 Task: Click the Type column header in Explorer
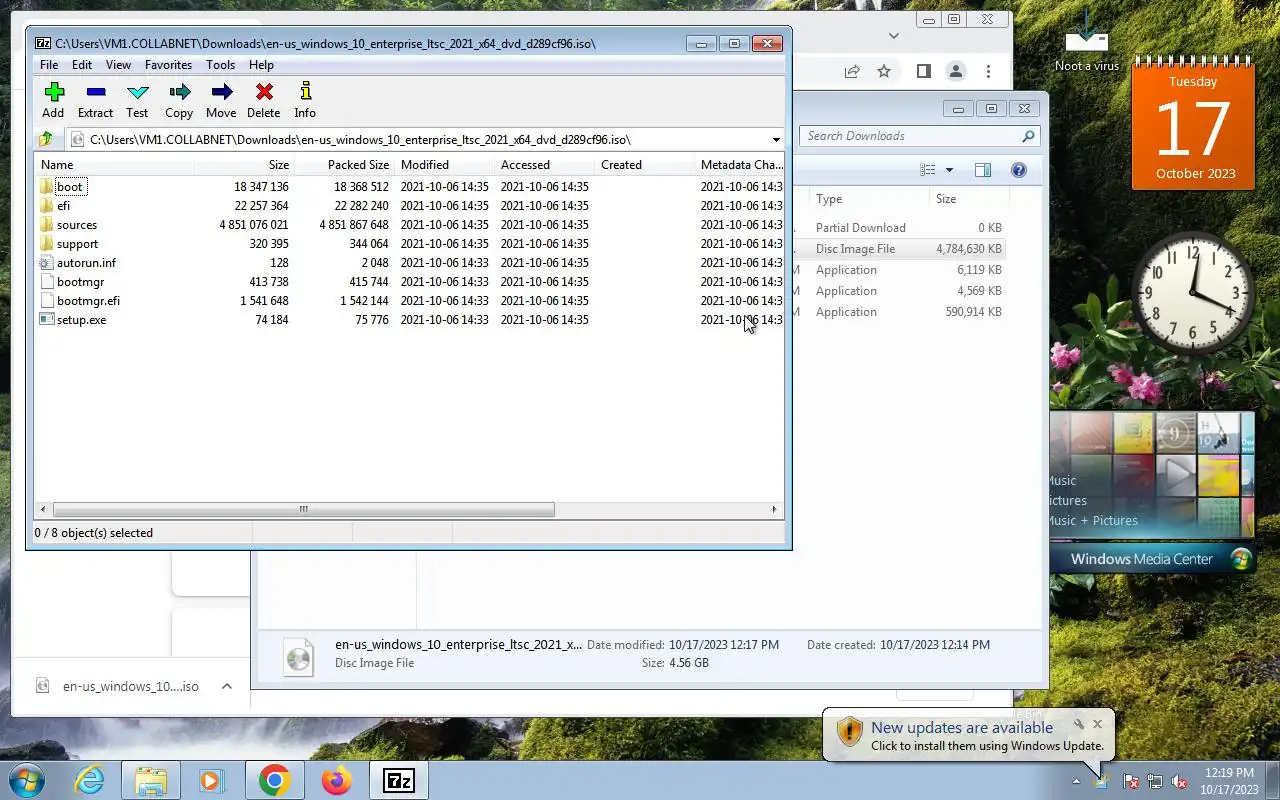click(868, 199)
